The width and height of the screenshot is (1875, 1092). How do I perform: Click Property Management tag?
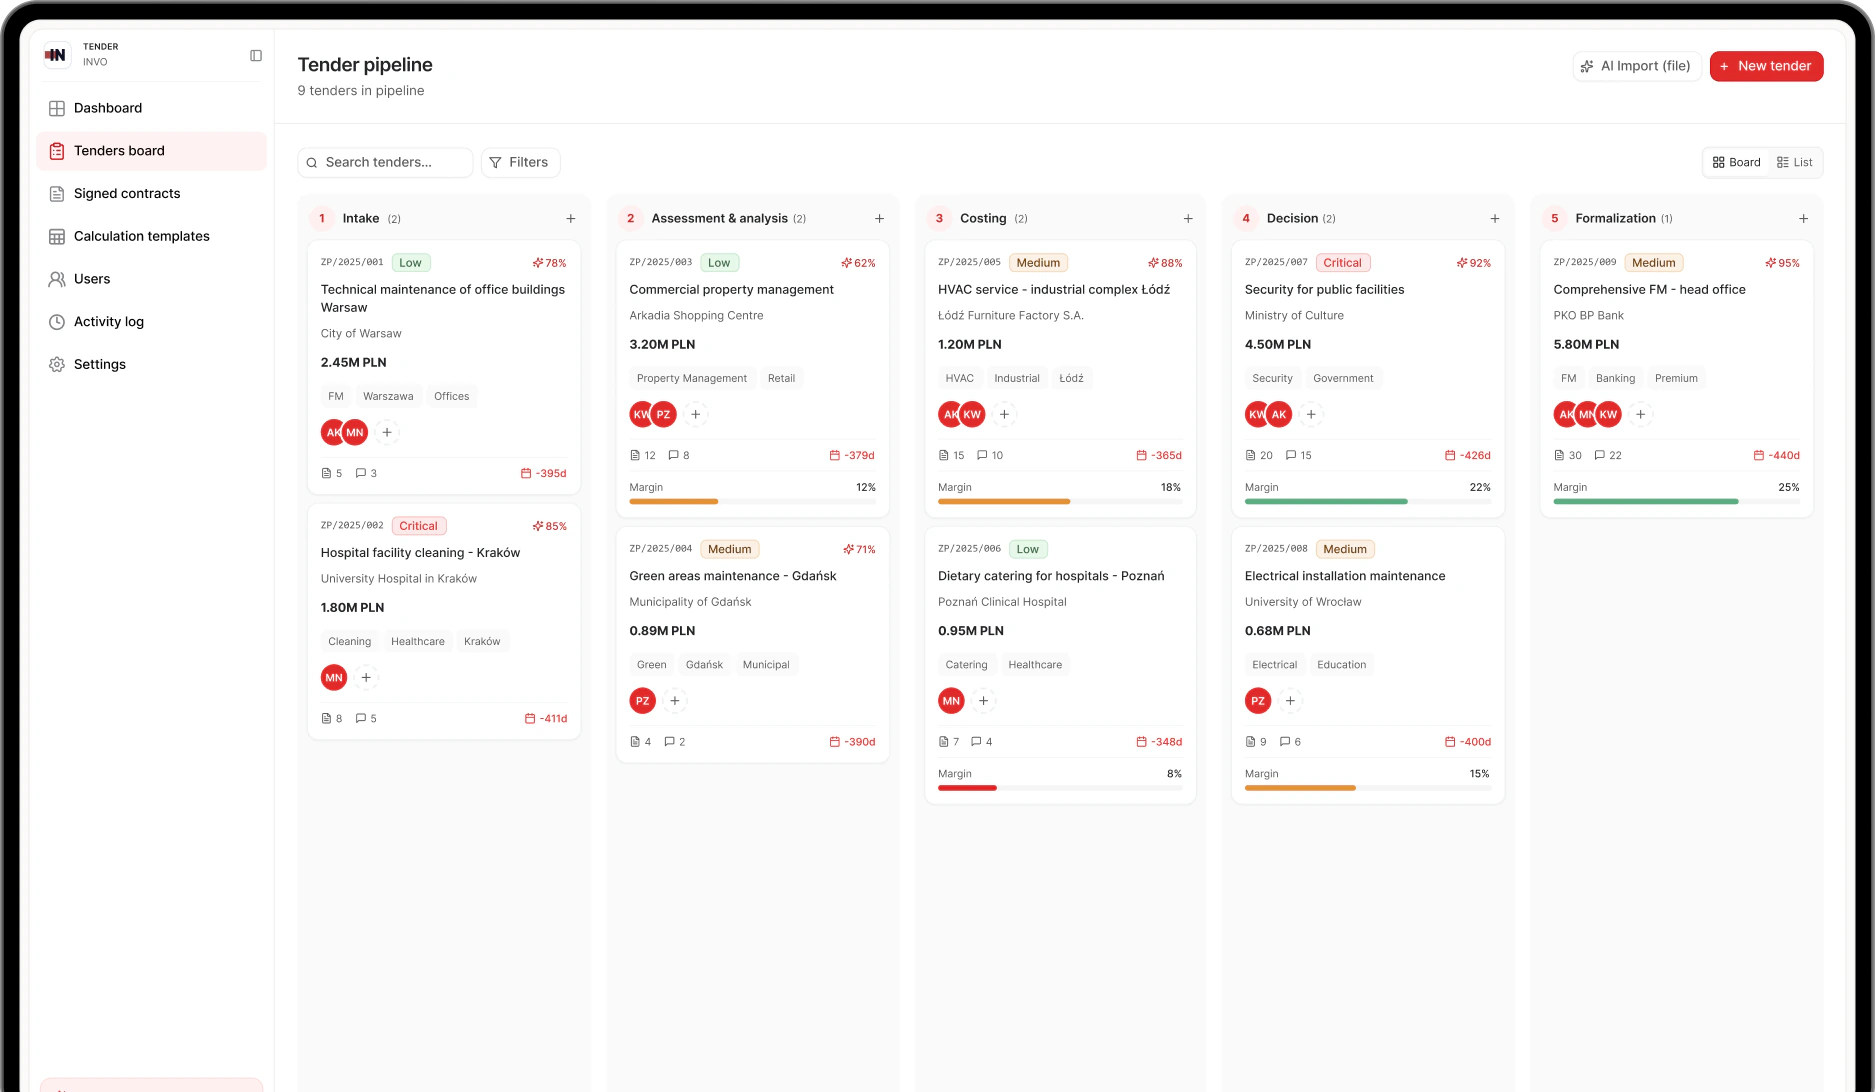coord(692,379)
